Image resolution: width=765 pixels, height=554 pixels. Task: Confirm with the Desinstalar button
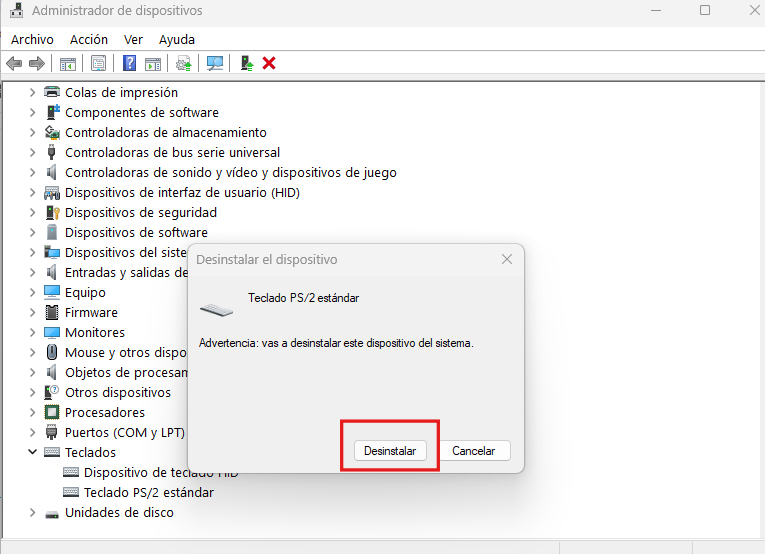tap(390, 451)
